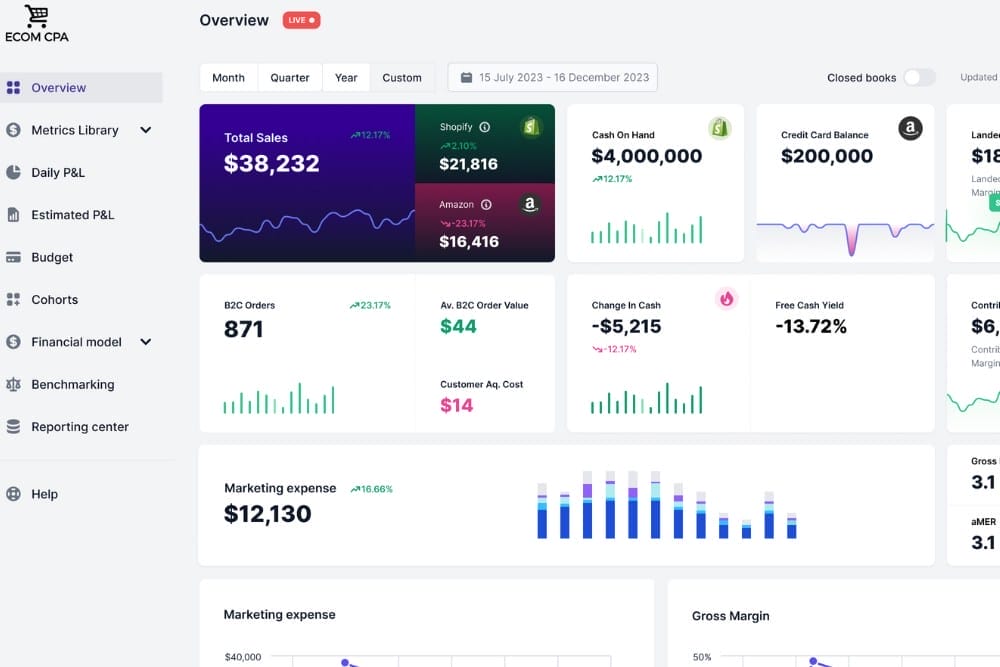
Task: Click the Marketing expense bar chart
Action: point(666,506)
